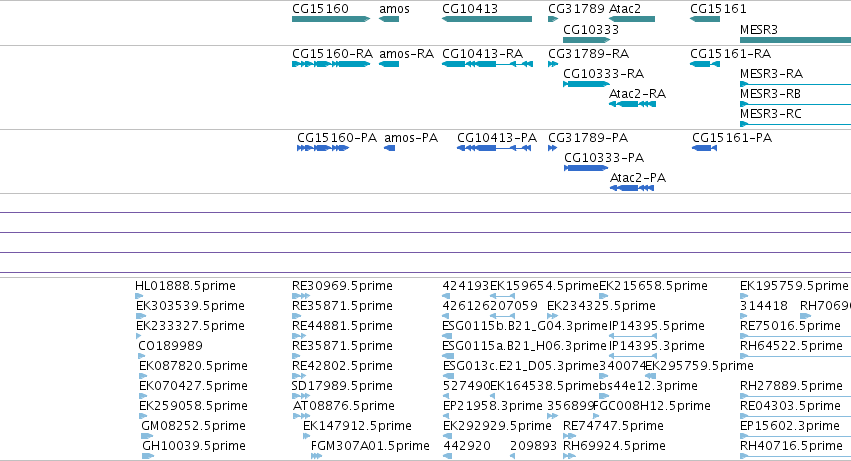This screenshot has height=461, width=851.
Task: Click the Atac2-PA protein glyph
Action: pyautogui.click(x=632, y=188)
